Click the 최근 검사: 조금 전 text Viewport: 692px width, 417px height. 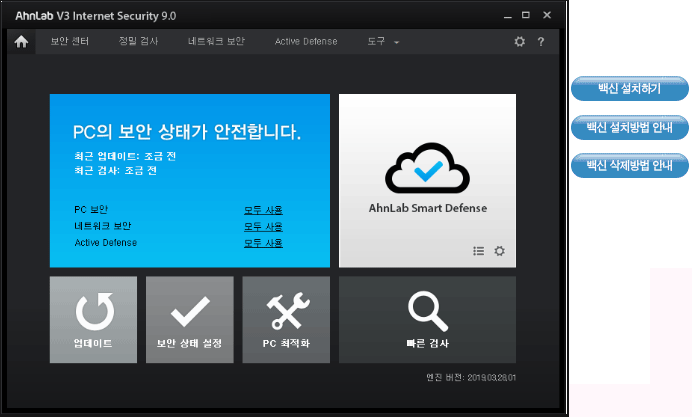tap(116, 171)
